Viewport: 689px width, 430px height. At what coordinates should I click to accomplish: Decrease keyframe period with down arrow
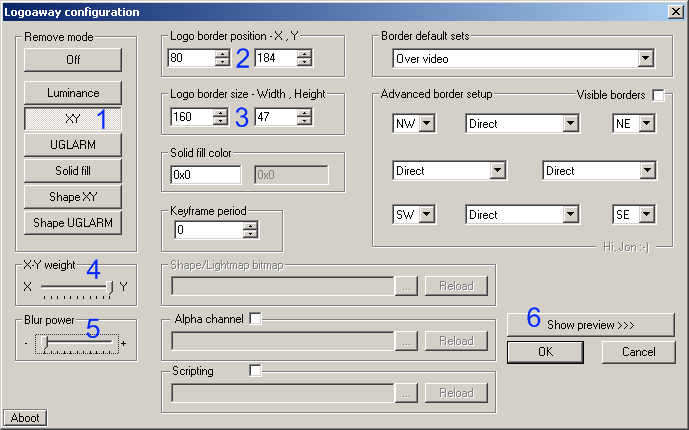250,234
